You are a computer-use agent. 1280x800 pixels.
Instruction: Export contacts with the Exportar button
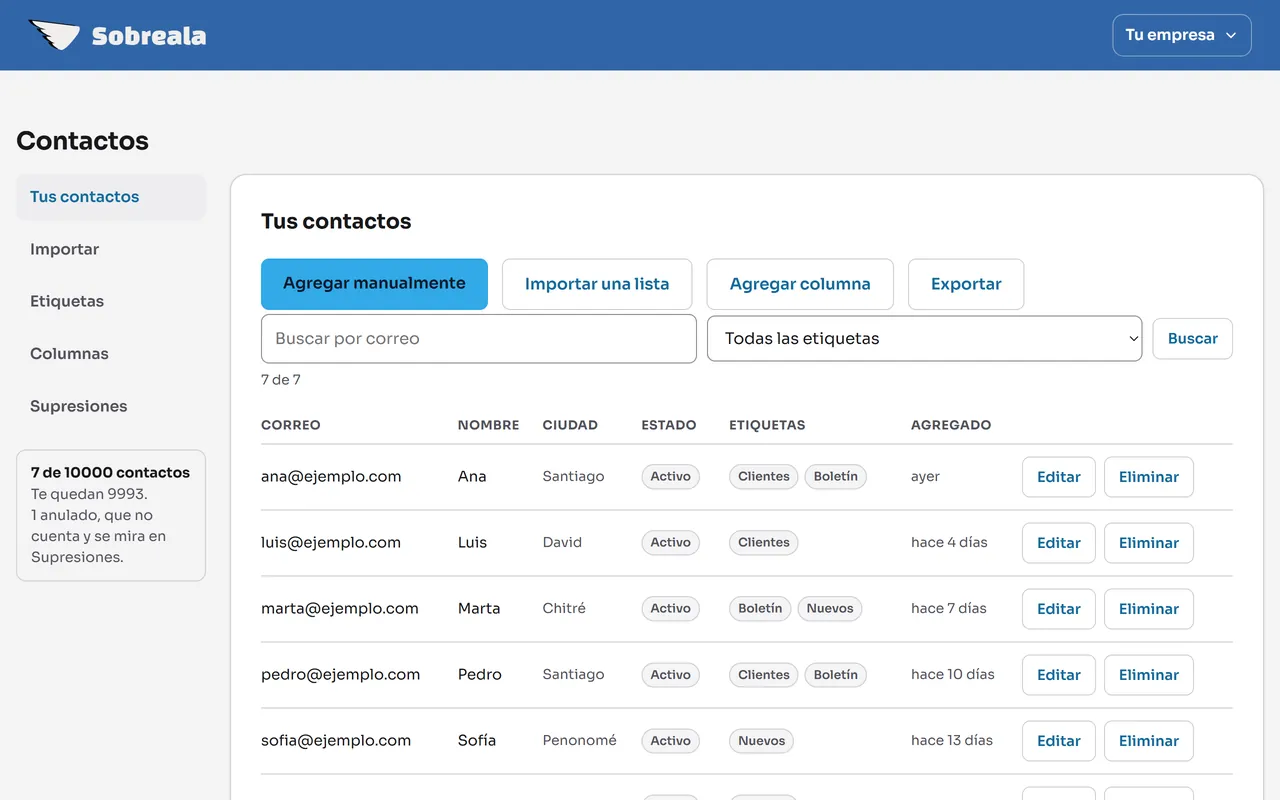pos(966,284)
